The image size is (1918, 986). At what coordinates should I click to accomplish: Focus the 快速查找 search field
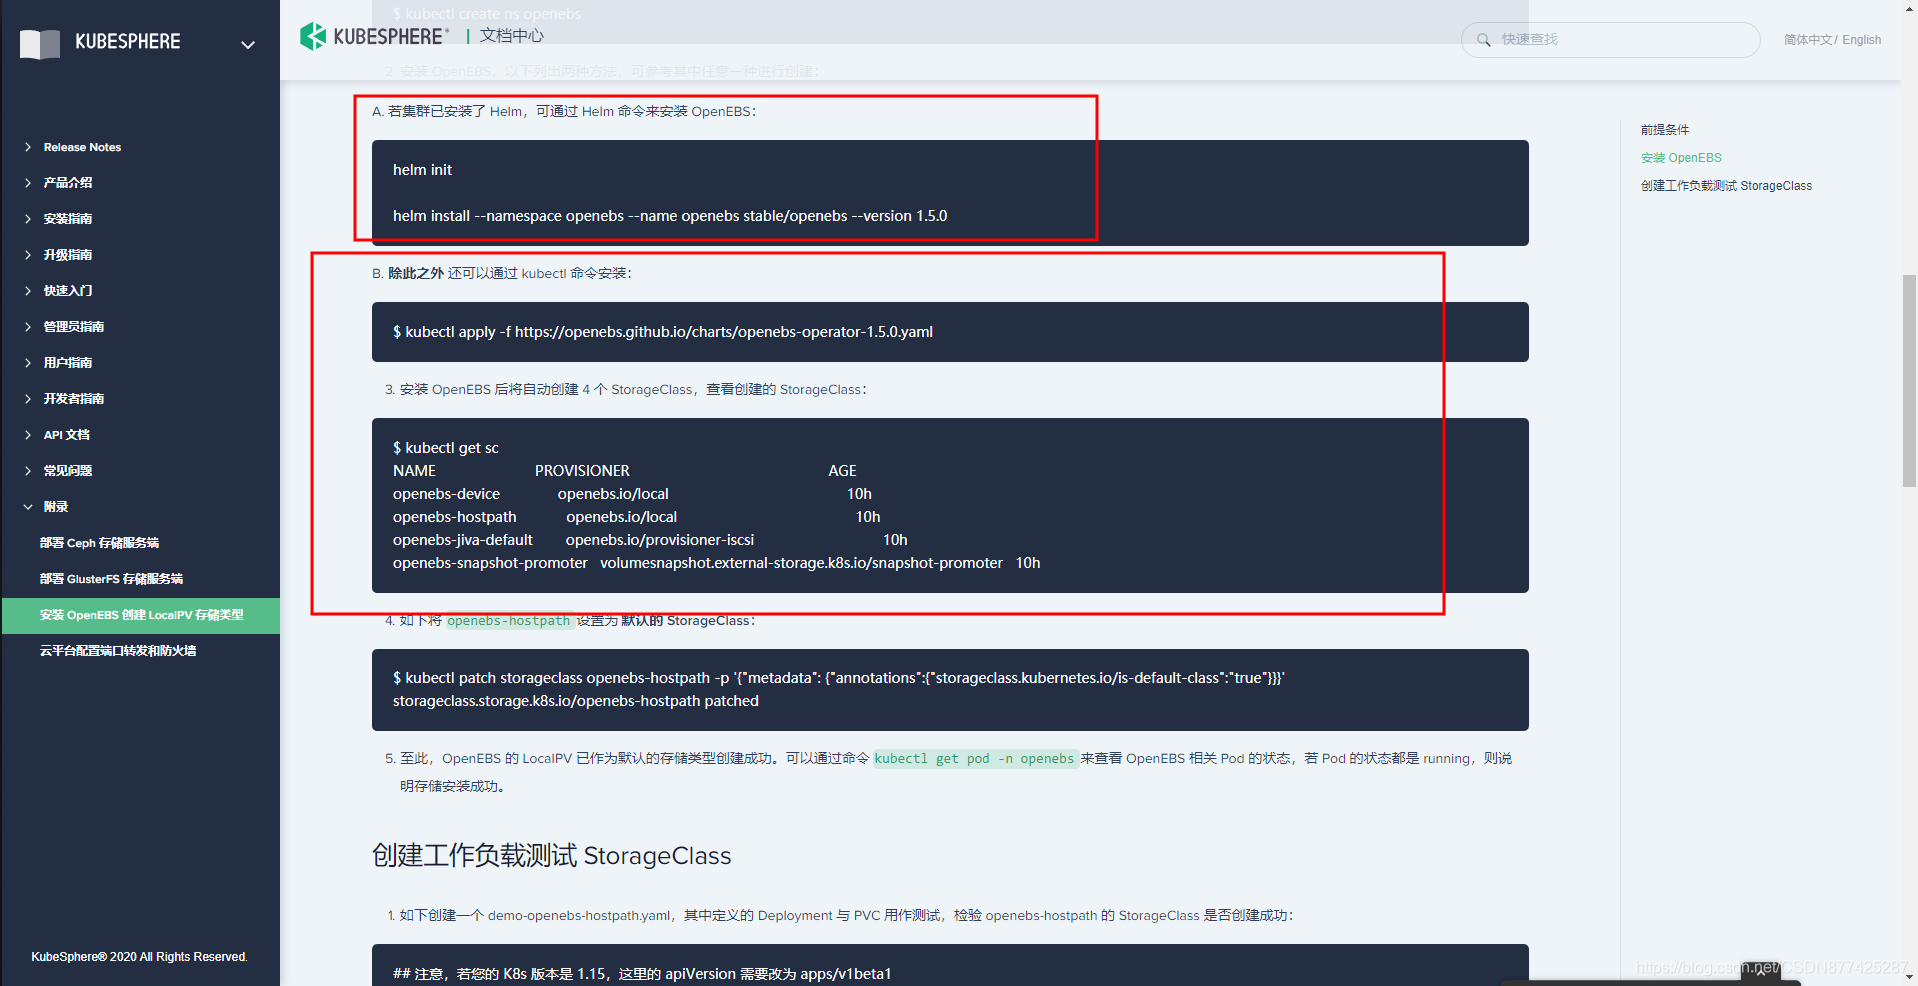[1610, 40]
